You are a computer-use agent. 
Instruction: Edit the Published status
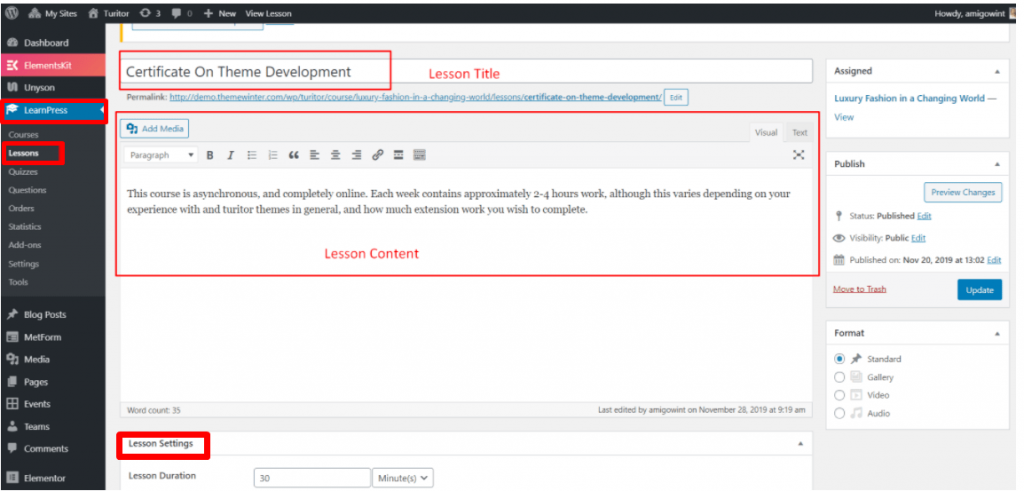(924, 215)
